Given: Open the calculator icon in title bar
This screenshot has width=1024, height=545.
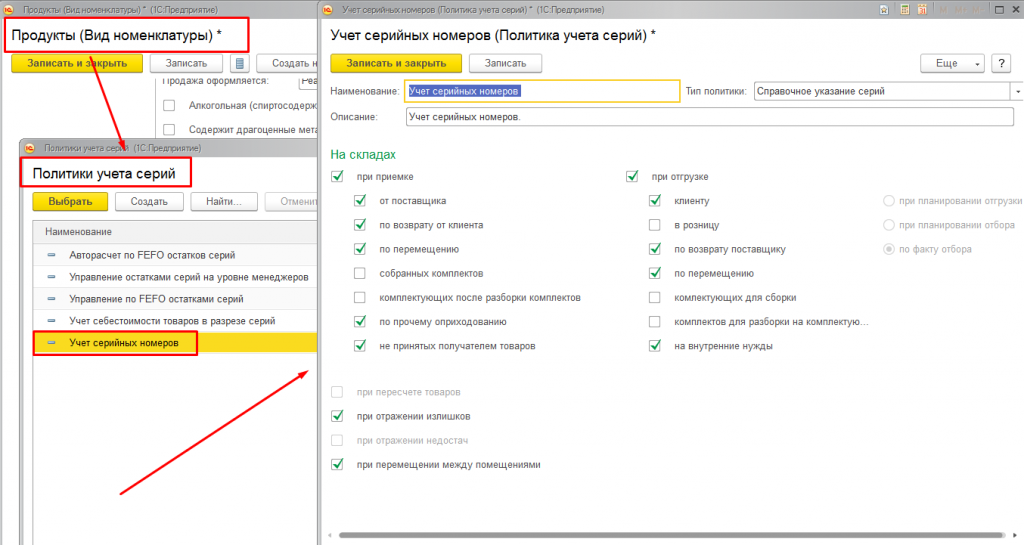Looking at the screenshot, I should tap(904, 10).
